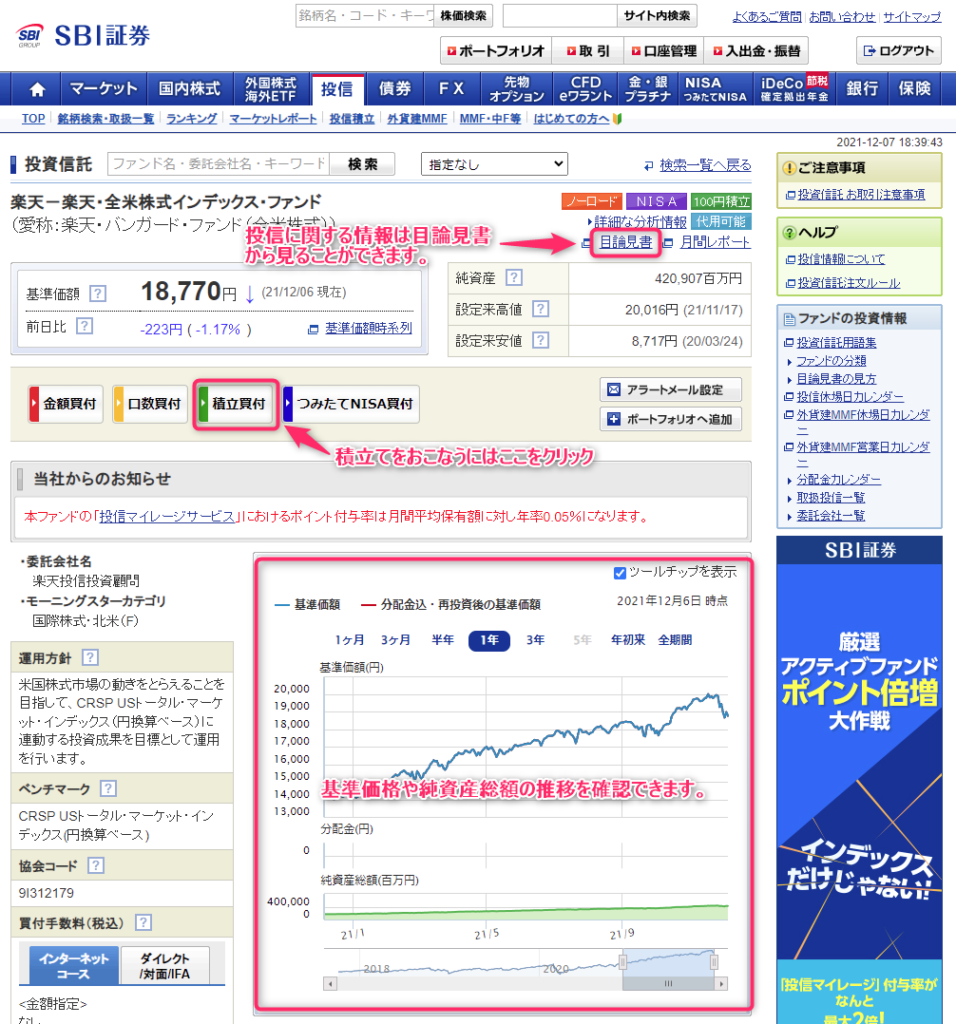Screen dimensions: 956x1024
Task: Select the 1ヶ月 chart period
Action: tap(349, 640)
